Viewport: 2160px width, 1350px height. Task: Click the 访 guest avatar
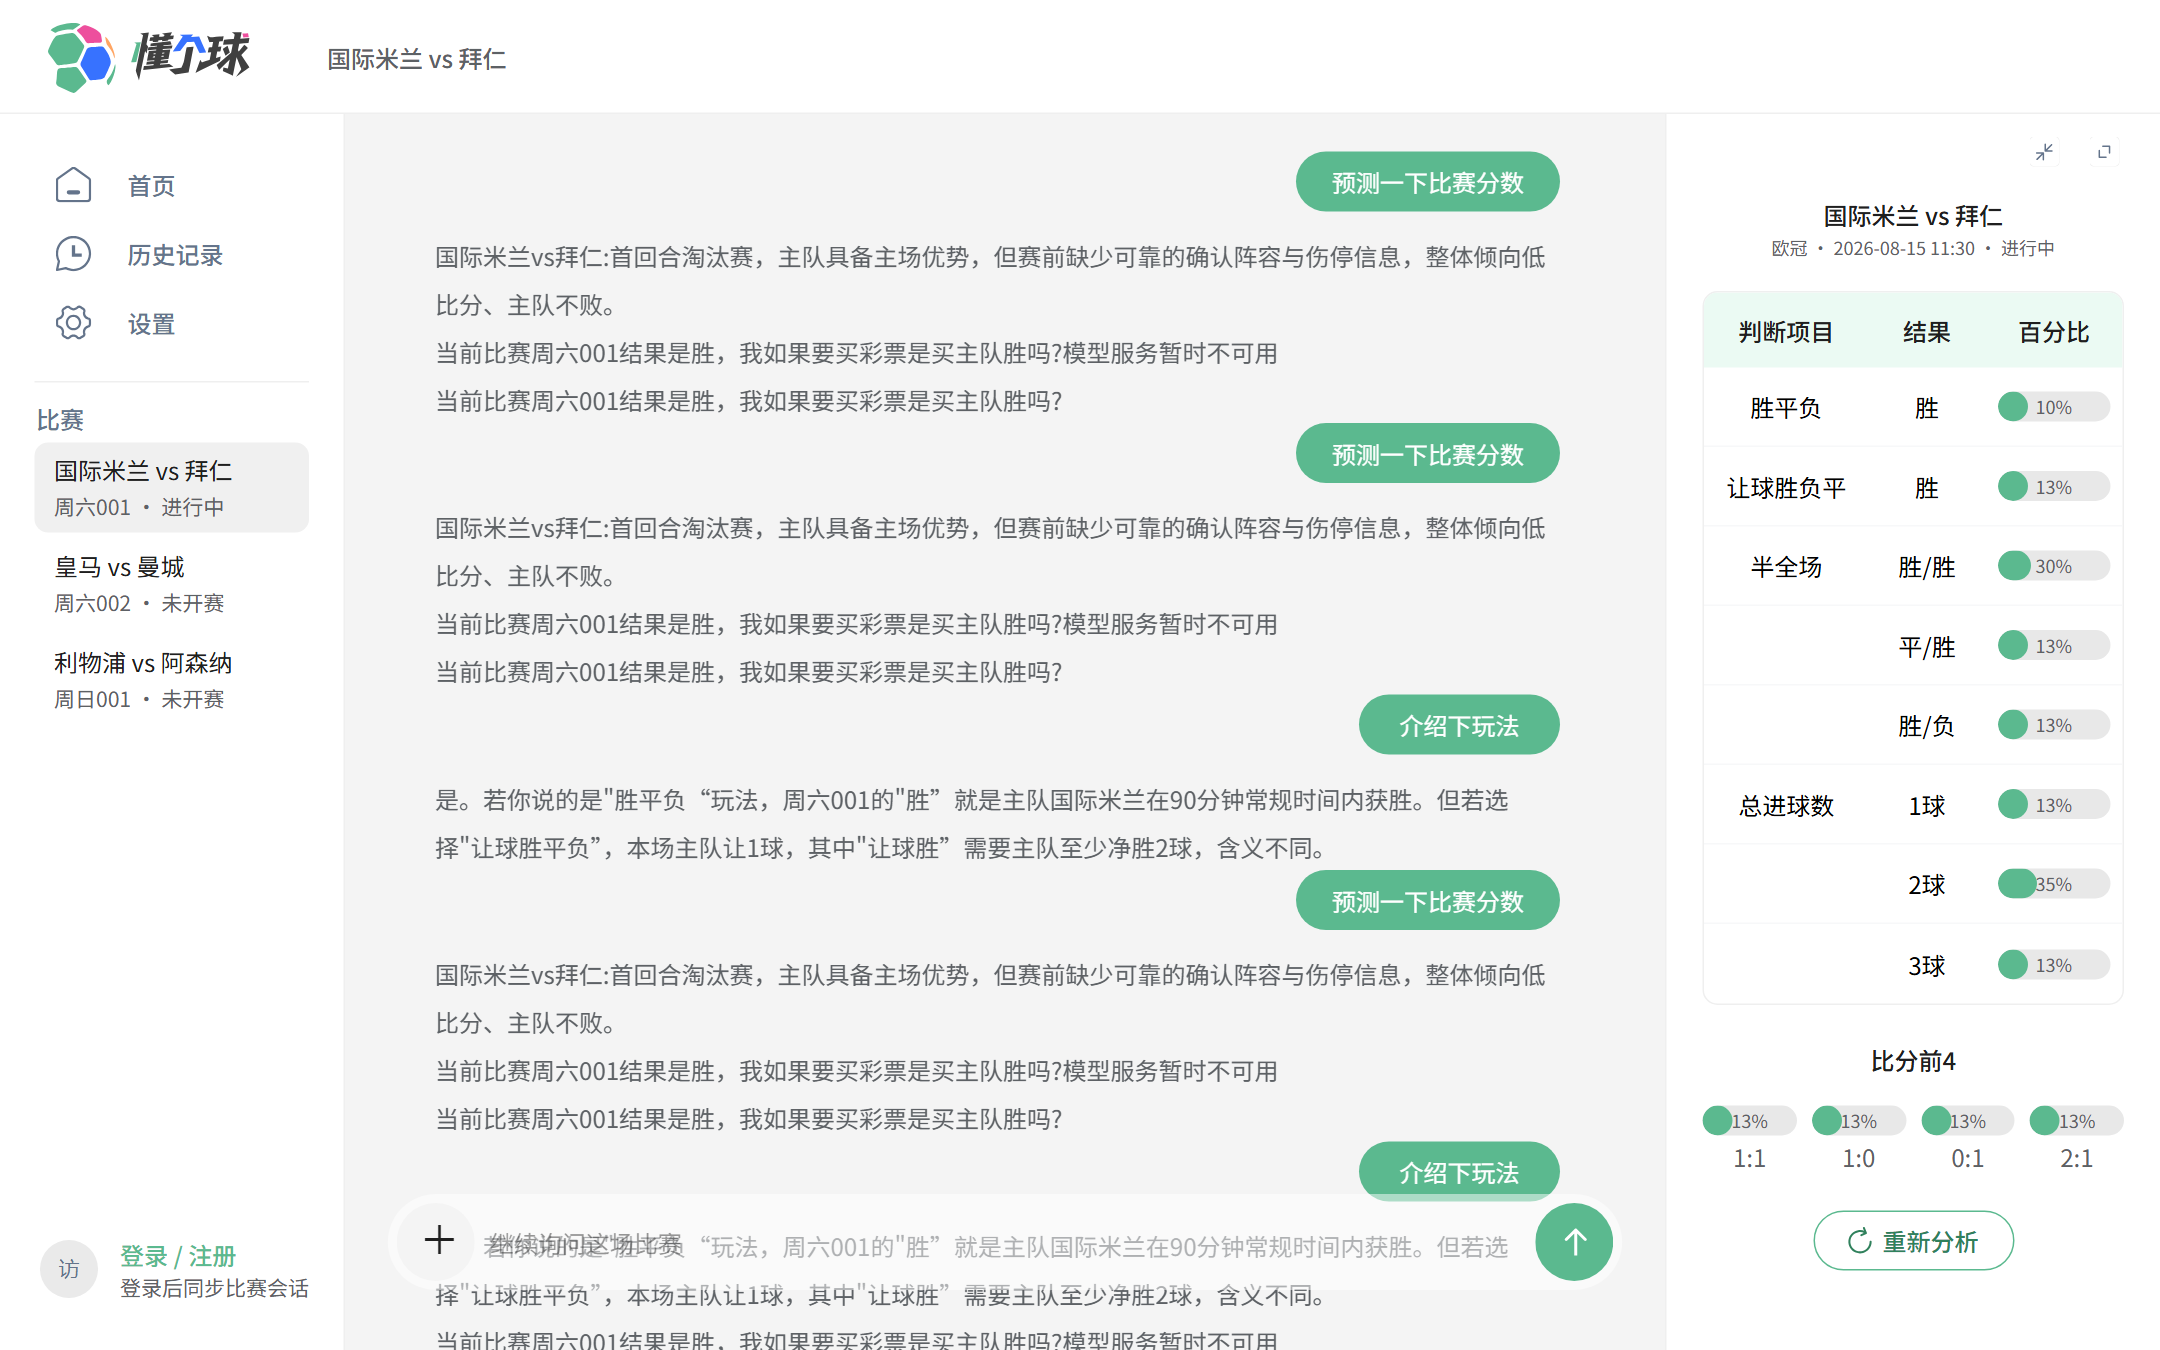(x=68, y=1269)
